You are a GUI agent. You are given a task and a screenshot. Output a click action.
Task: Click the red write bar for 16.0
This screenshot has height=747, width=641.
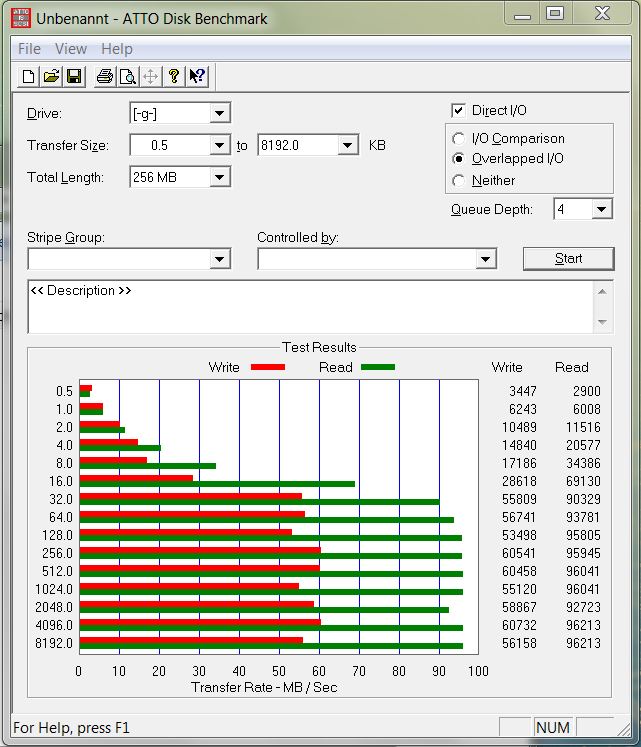click(136, 478)
